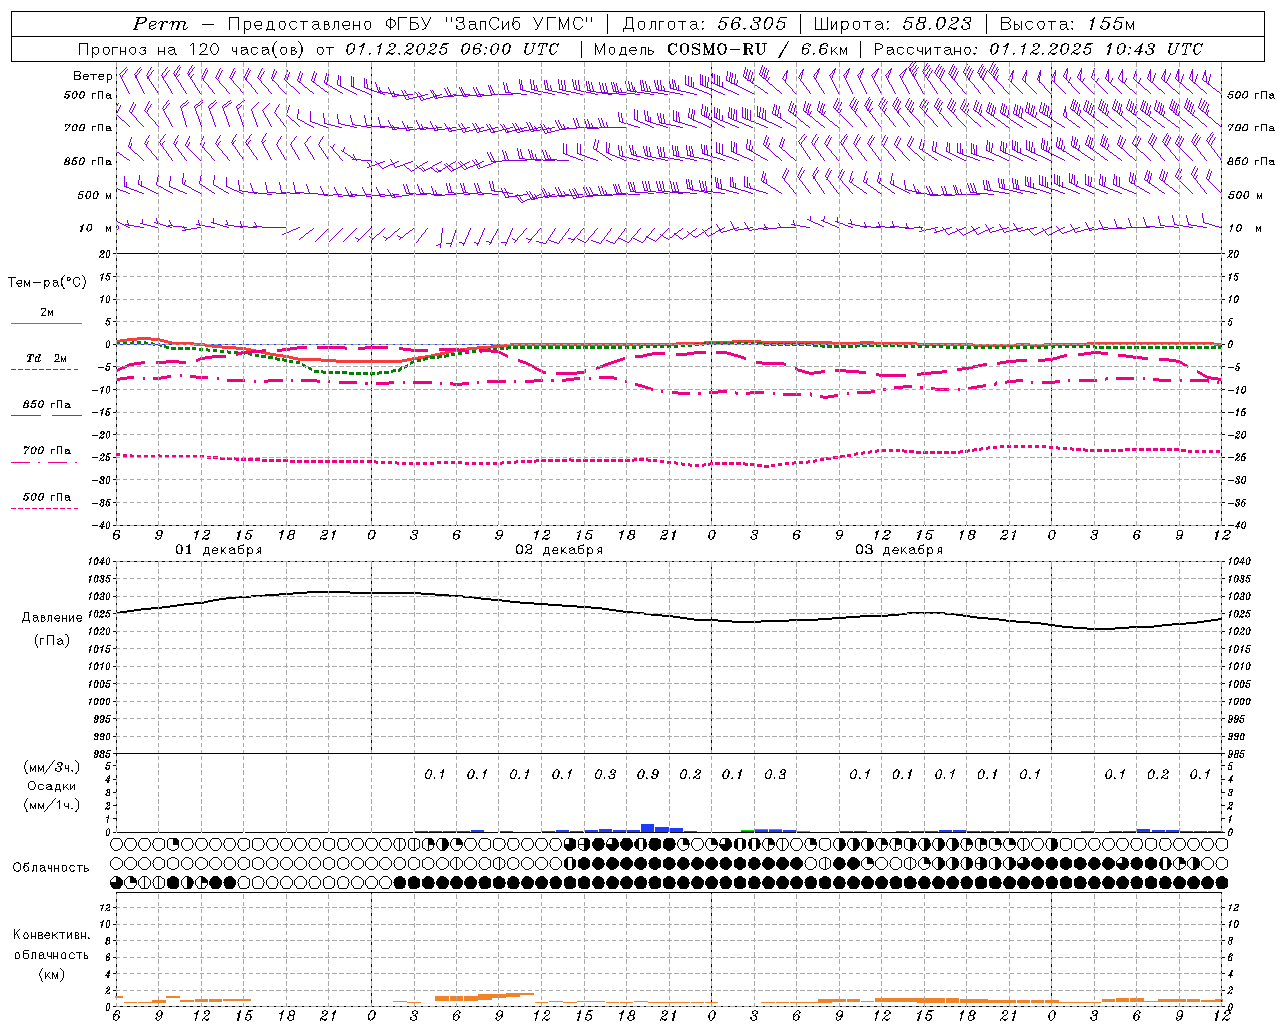Click "Рассчитано: 01.12.2025 10:43 UTC" text
The height and width of the screenshot is (1024, 1280).
tap(1038, 49)
